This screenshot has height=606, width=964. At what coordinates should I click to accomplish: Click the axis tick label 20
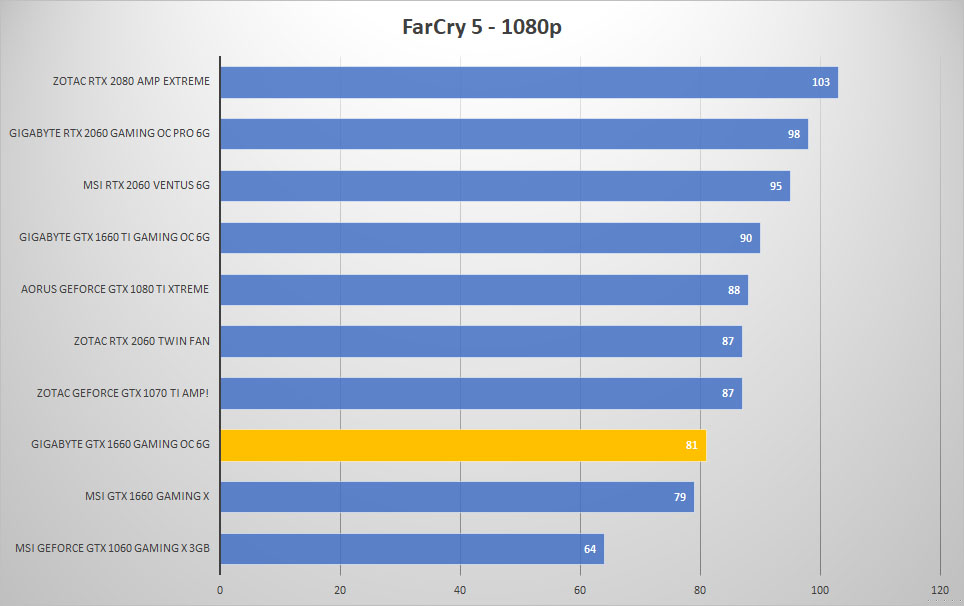[x=340, y=590]
